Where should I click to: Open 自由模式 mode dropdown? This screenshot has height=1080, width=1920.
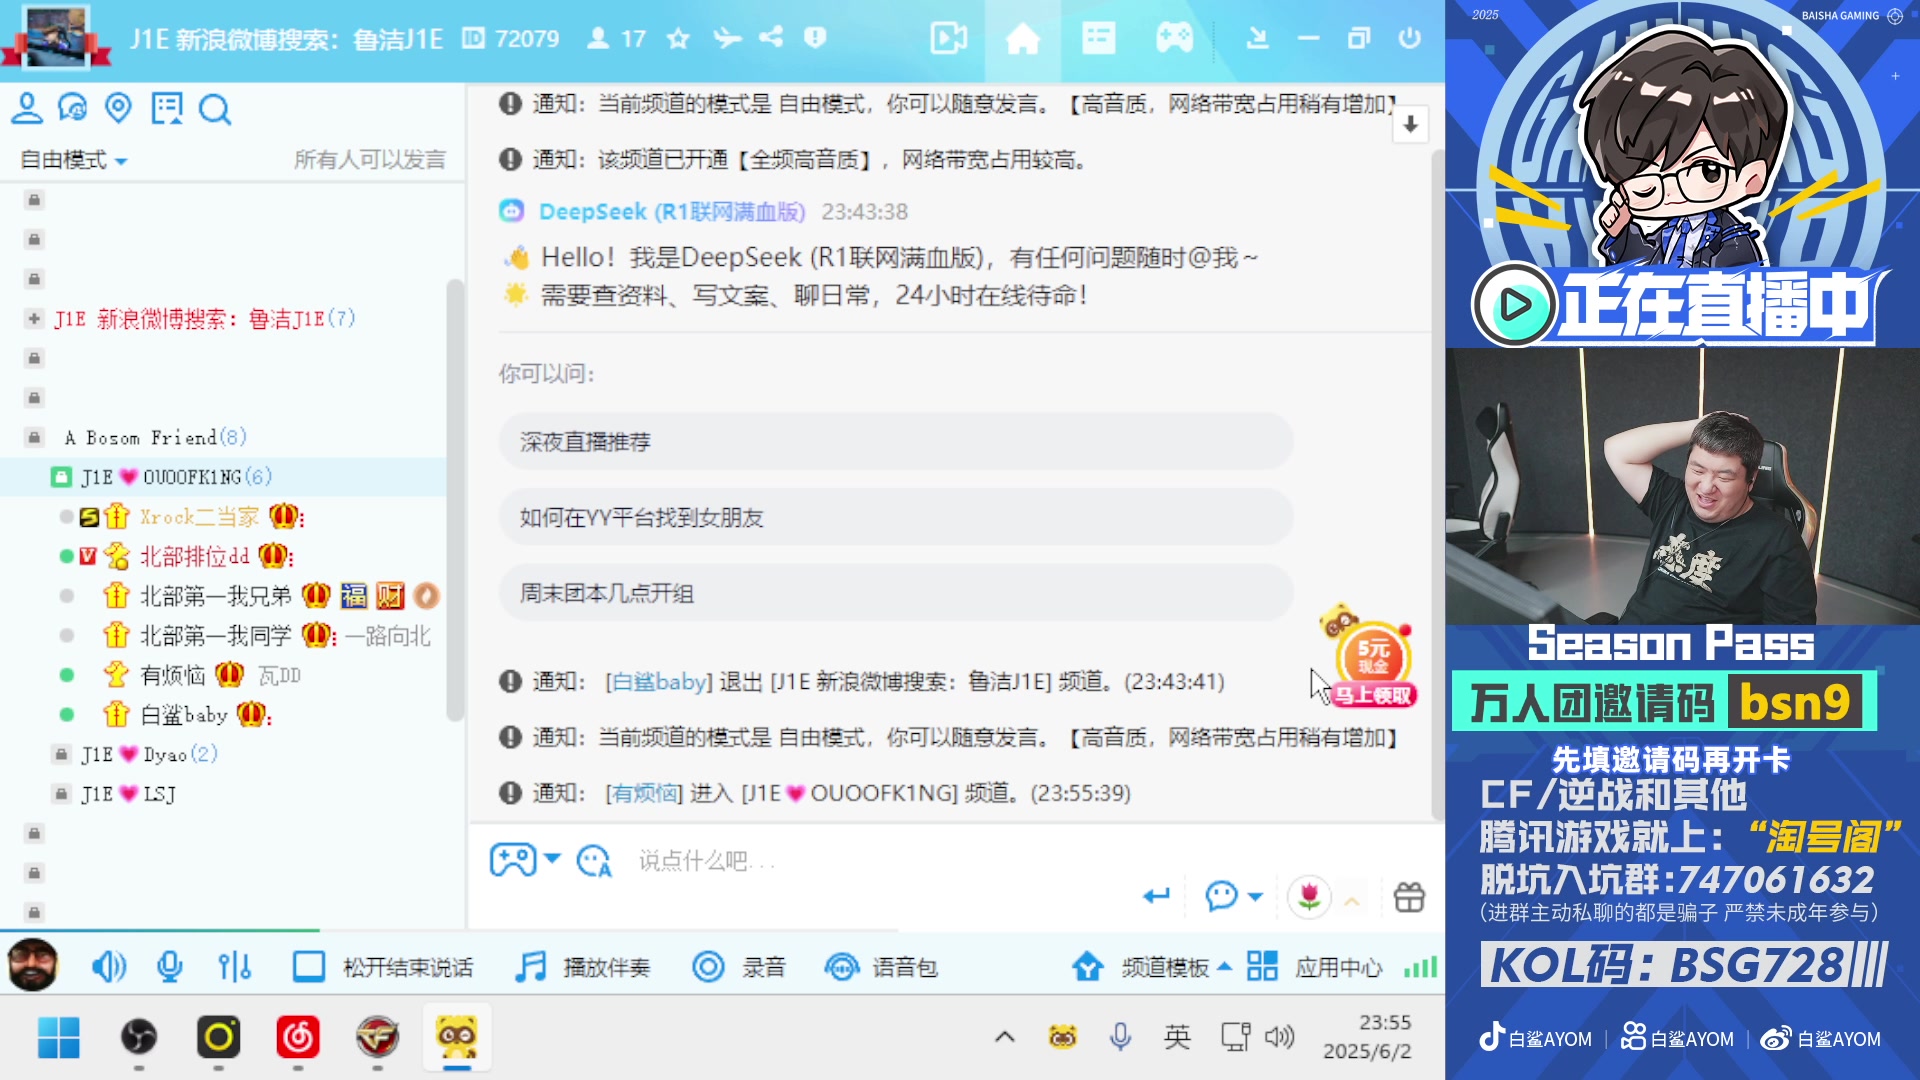73,160
